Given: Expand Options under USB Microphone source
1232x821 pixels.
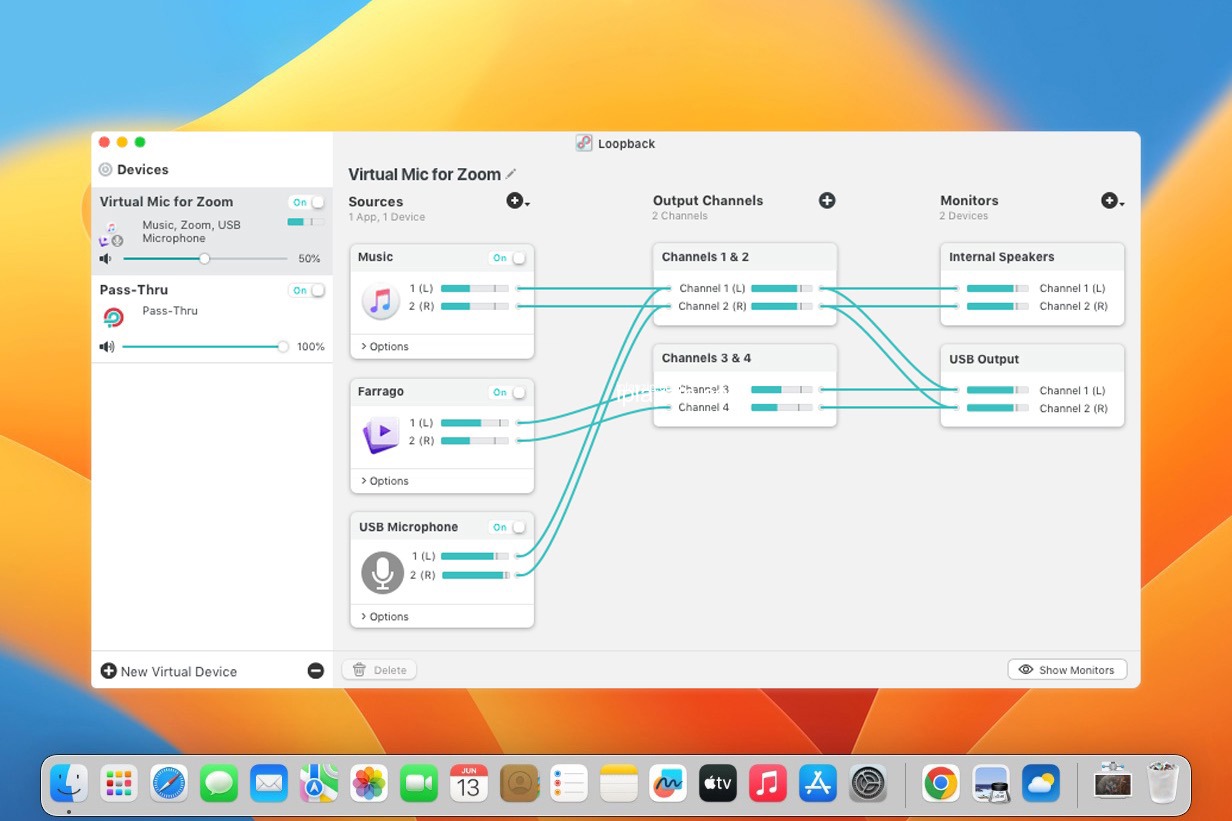Looking at the screenshot, I should (x=385, y=617).
